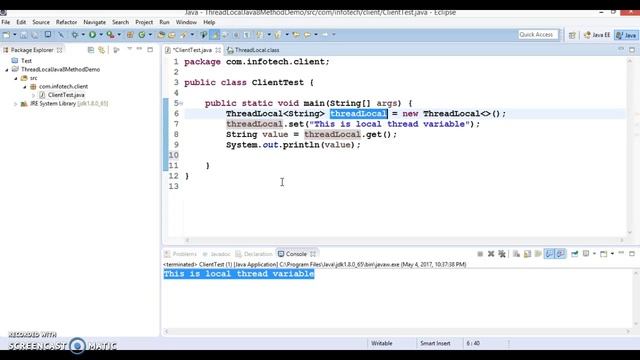Click the editor vertical scrollbar
Screen dimensions: 640x360
tap(630, 147)
